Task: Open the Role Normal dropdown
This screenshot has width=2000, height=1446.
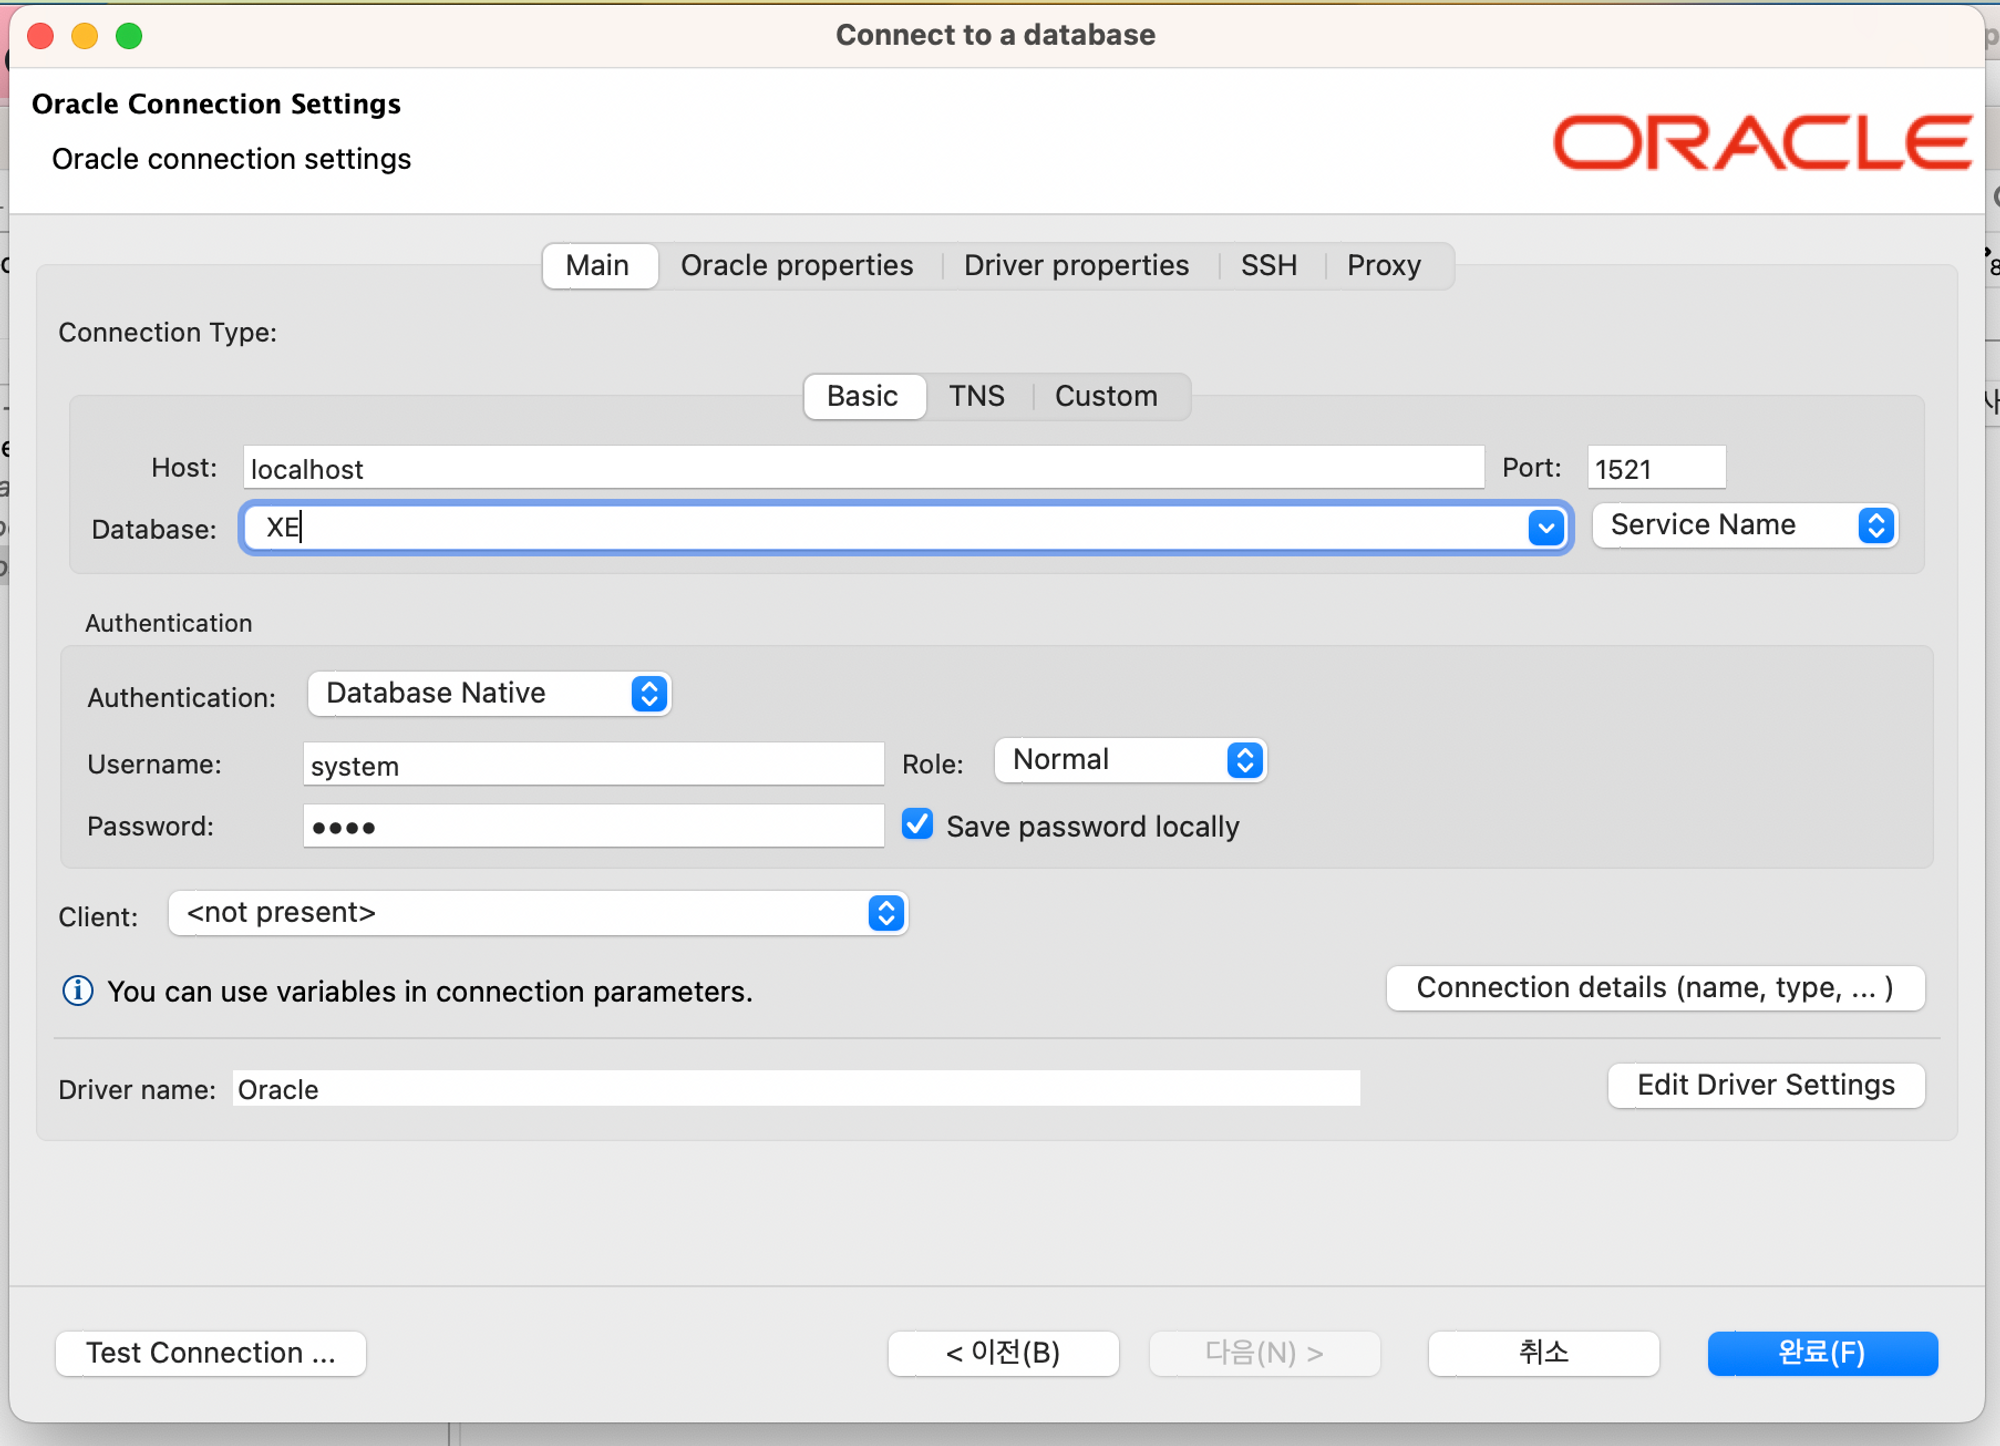Action: click(1131, 760)
